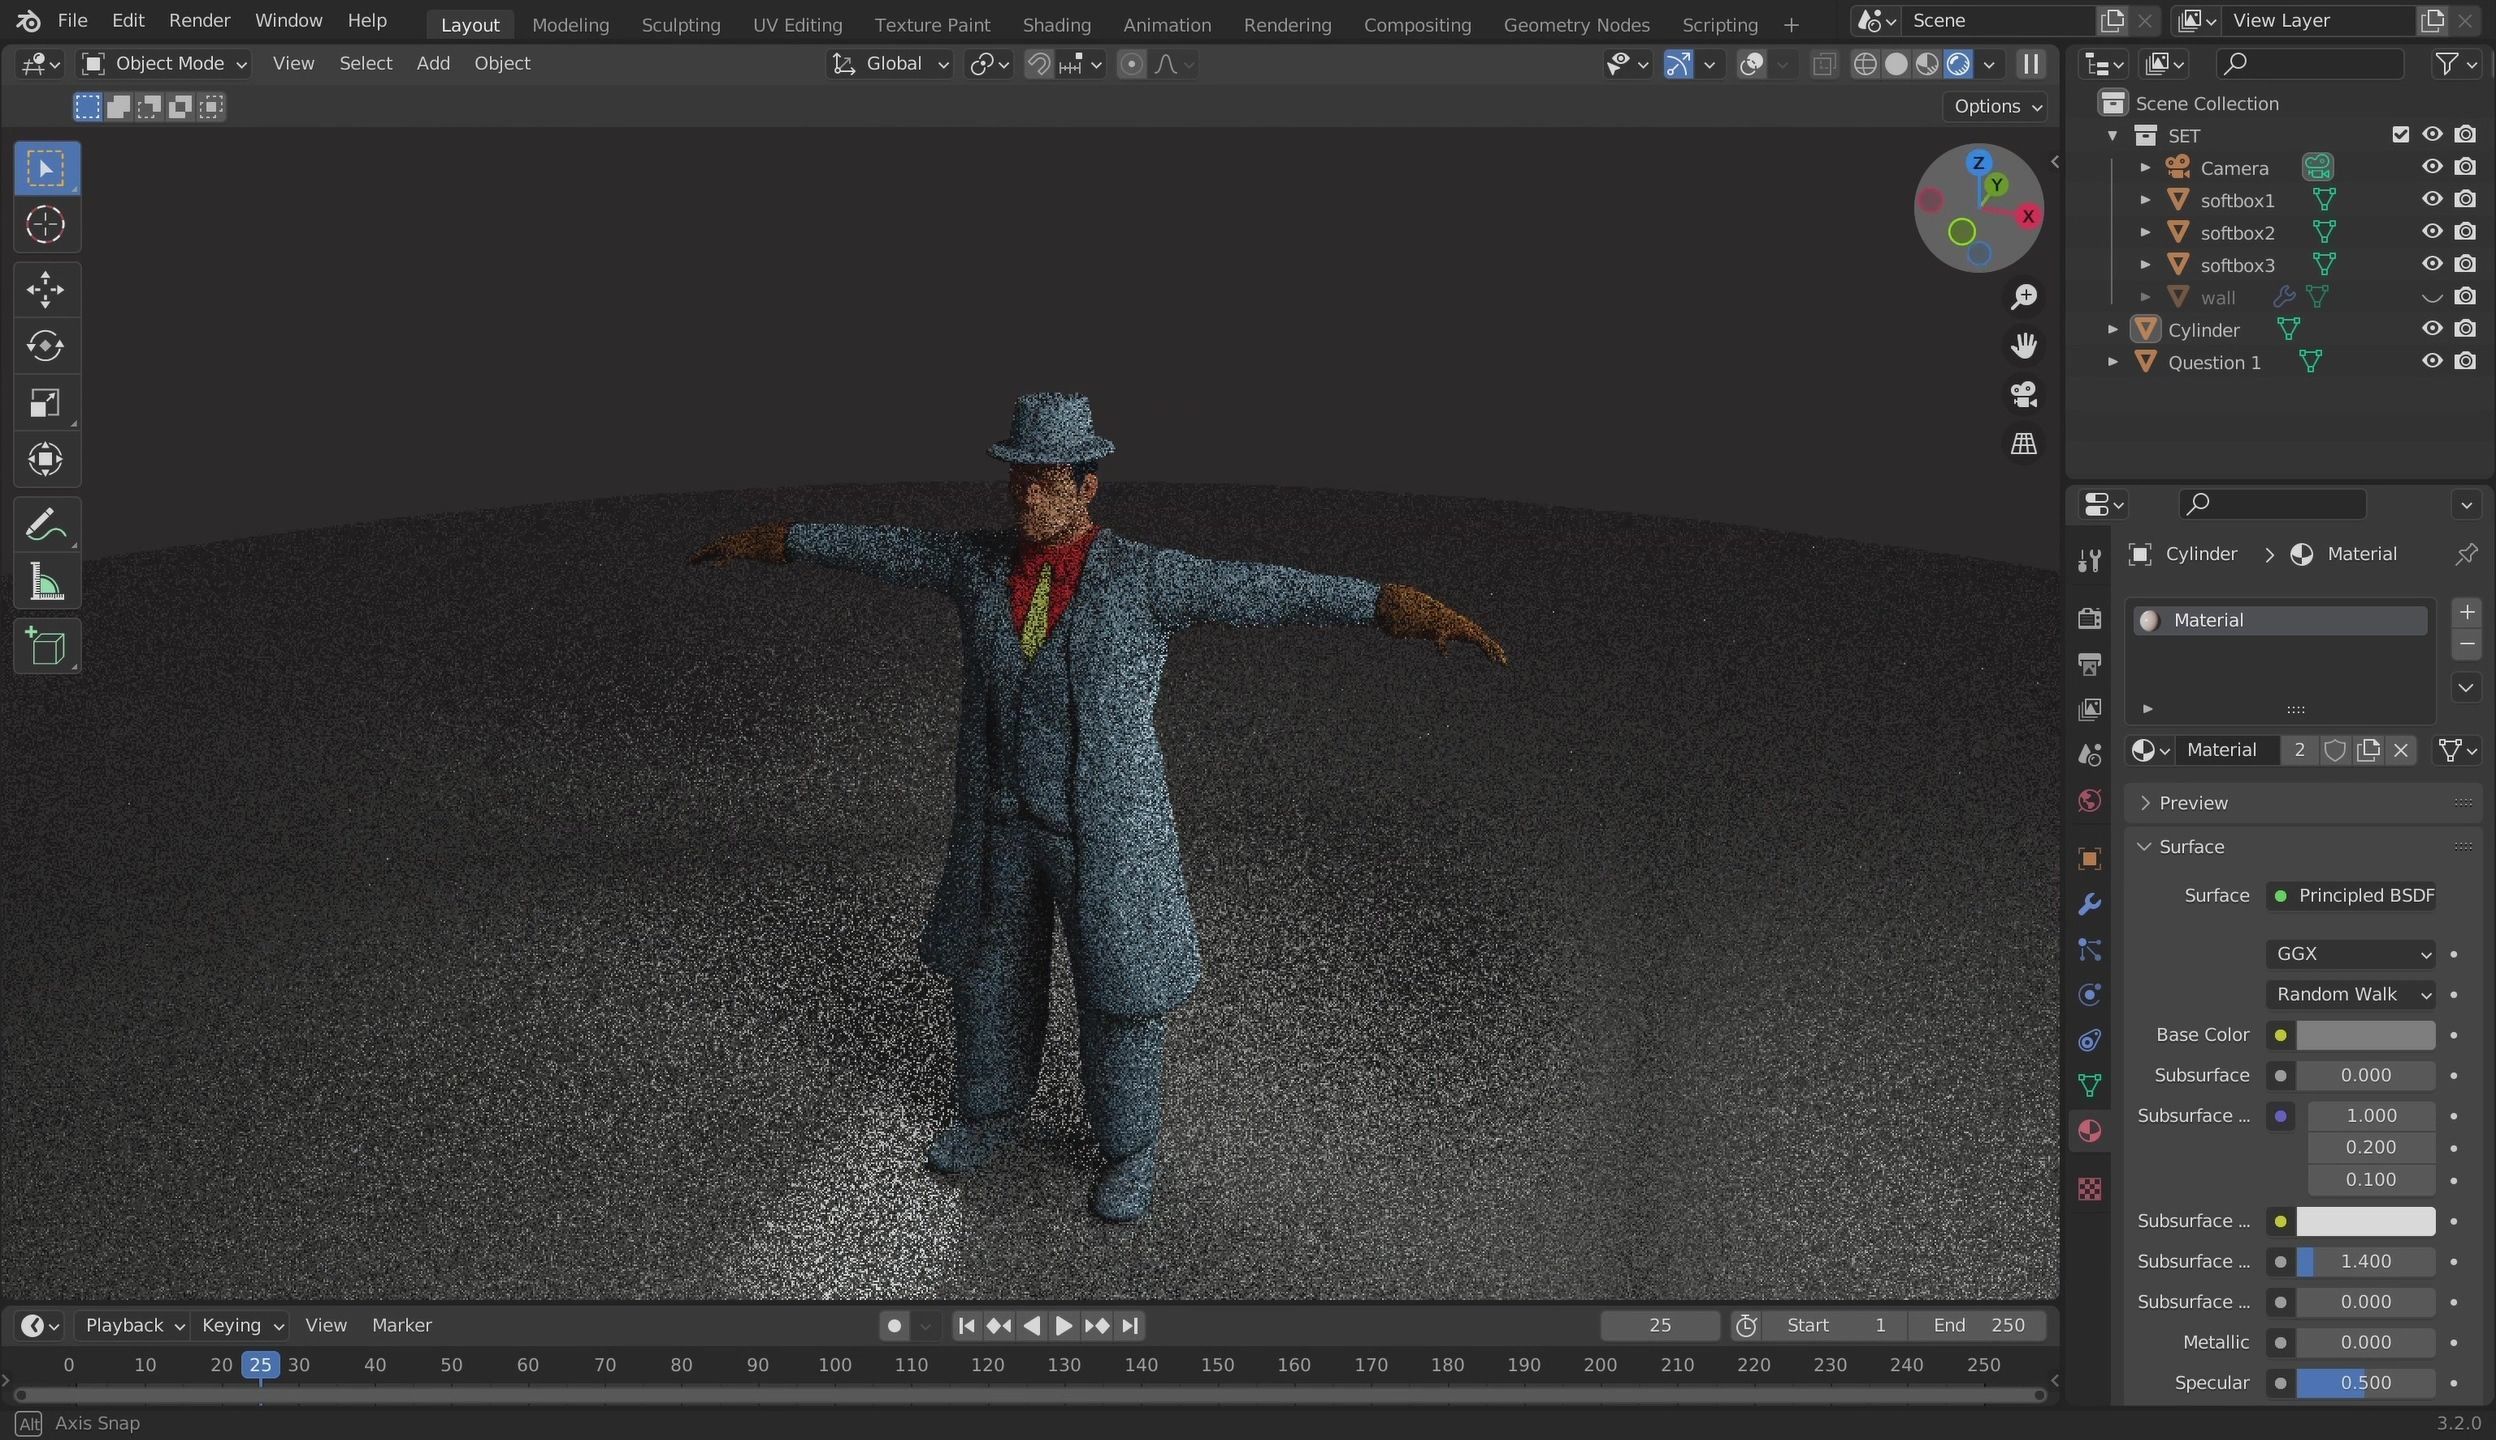Image resolution: width=2496 pixels, height=1440 pixels.
Task: Select the Annotate tool
Action: [x=45, y=523]
